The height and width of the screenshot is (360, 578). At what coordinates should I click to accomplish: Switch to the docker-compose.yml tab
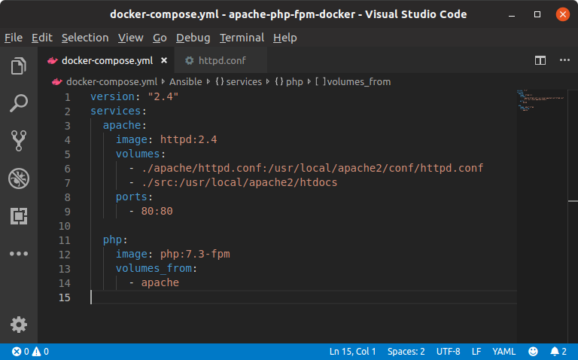[x=107, y=60]
